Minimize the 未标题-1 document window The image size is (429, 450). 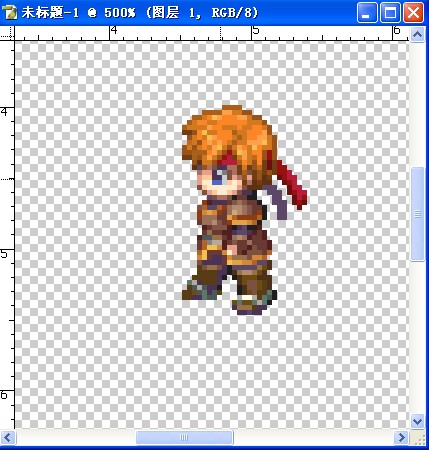pos(367,13)
